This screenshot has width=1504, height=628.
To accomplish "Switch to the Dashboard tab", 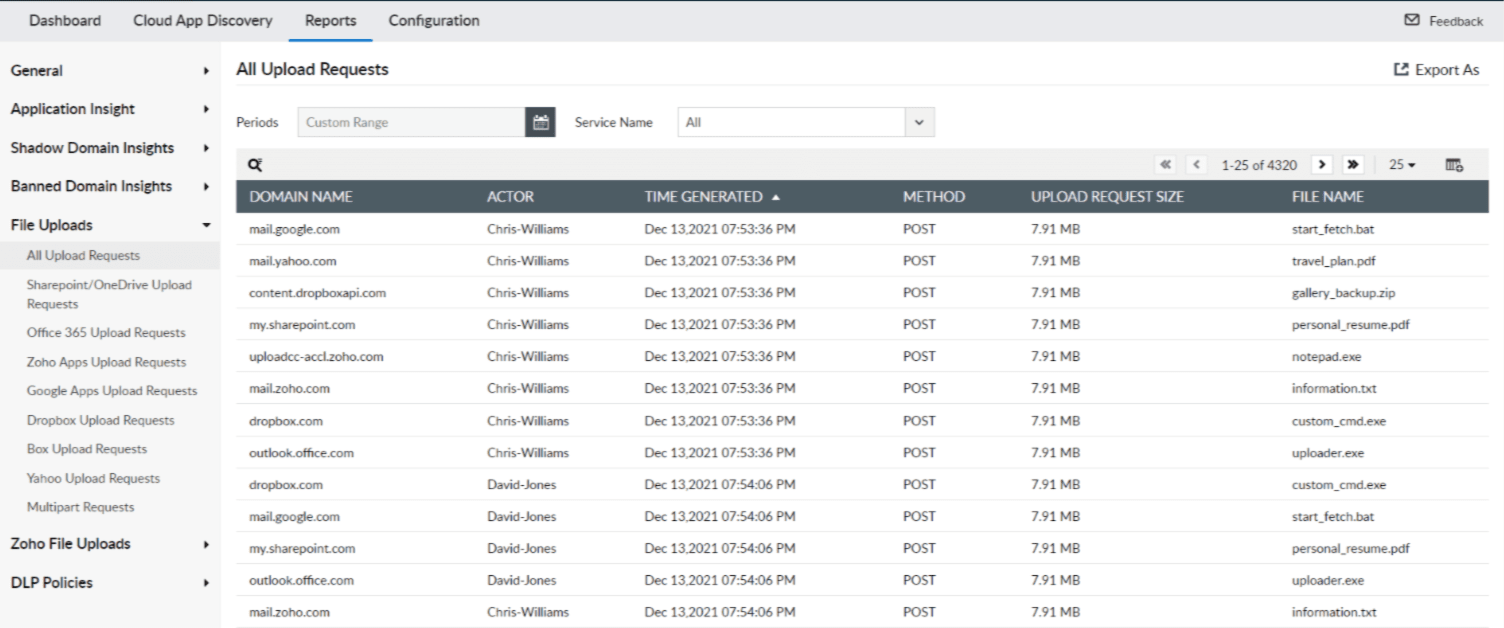I will tap(64, 20).
